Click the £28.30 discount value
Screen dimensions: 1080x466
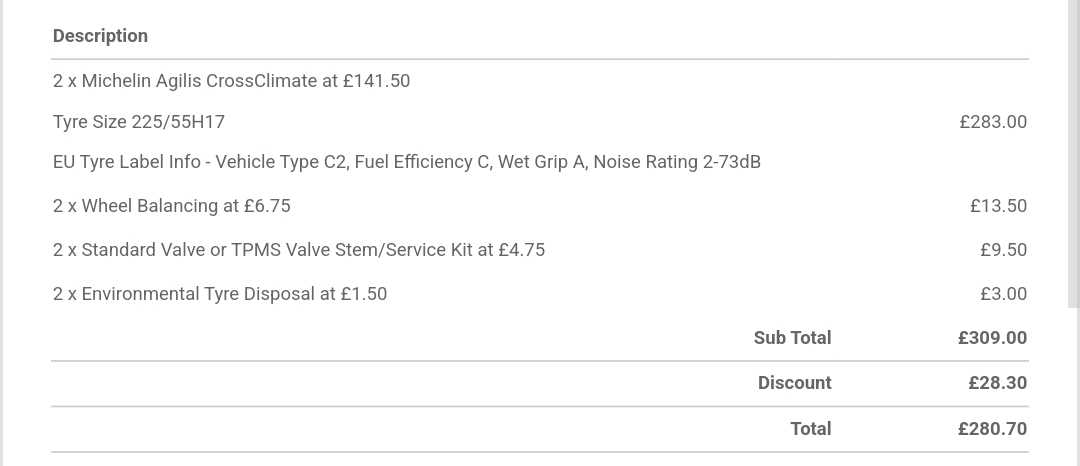[x=997, y=383]
